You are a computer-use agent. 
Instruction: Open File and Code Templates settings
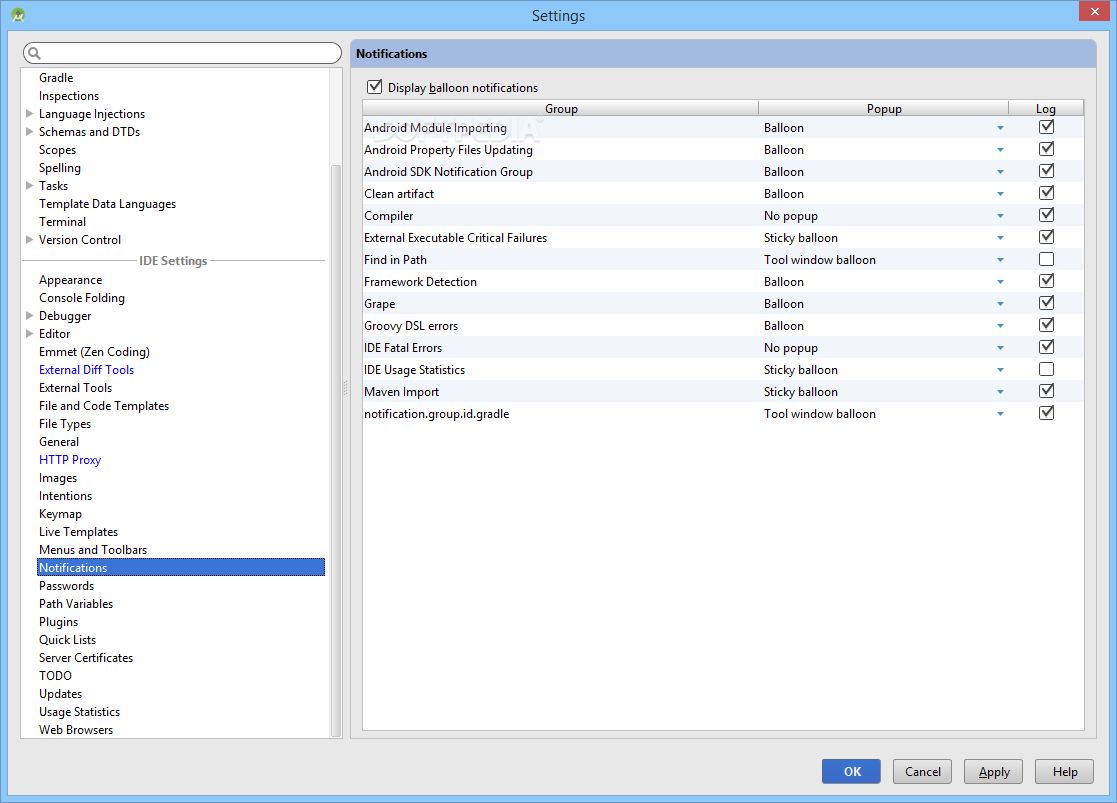(x=104, y=405)
